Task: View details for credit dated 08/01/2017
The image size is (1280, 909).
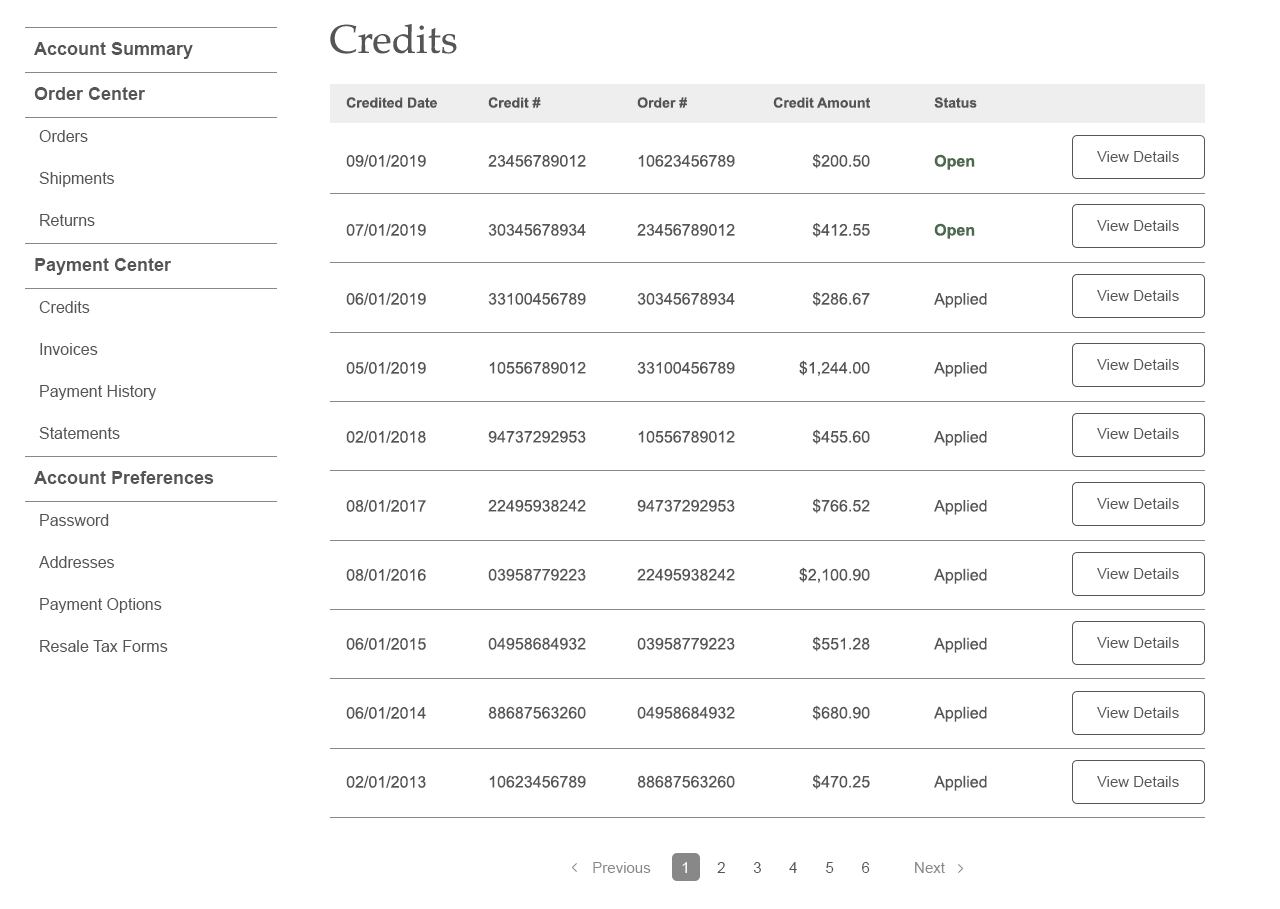Action: (x=1138, y=504)
